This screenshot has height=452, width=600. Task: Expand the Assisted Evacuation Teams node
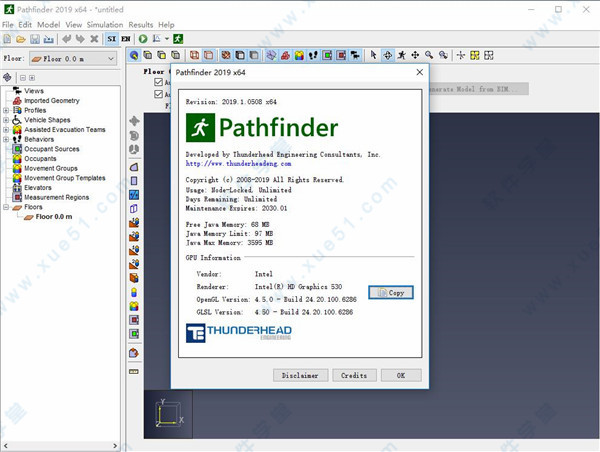6,130
